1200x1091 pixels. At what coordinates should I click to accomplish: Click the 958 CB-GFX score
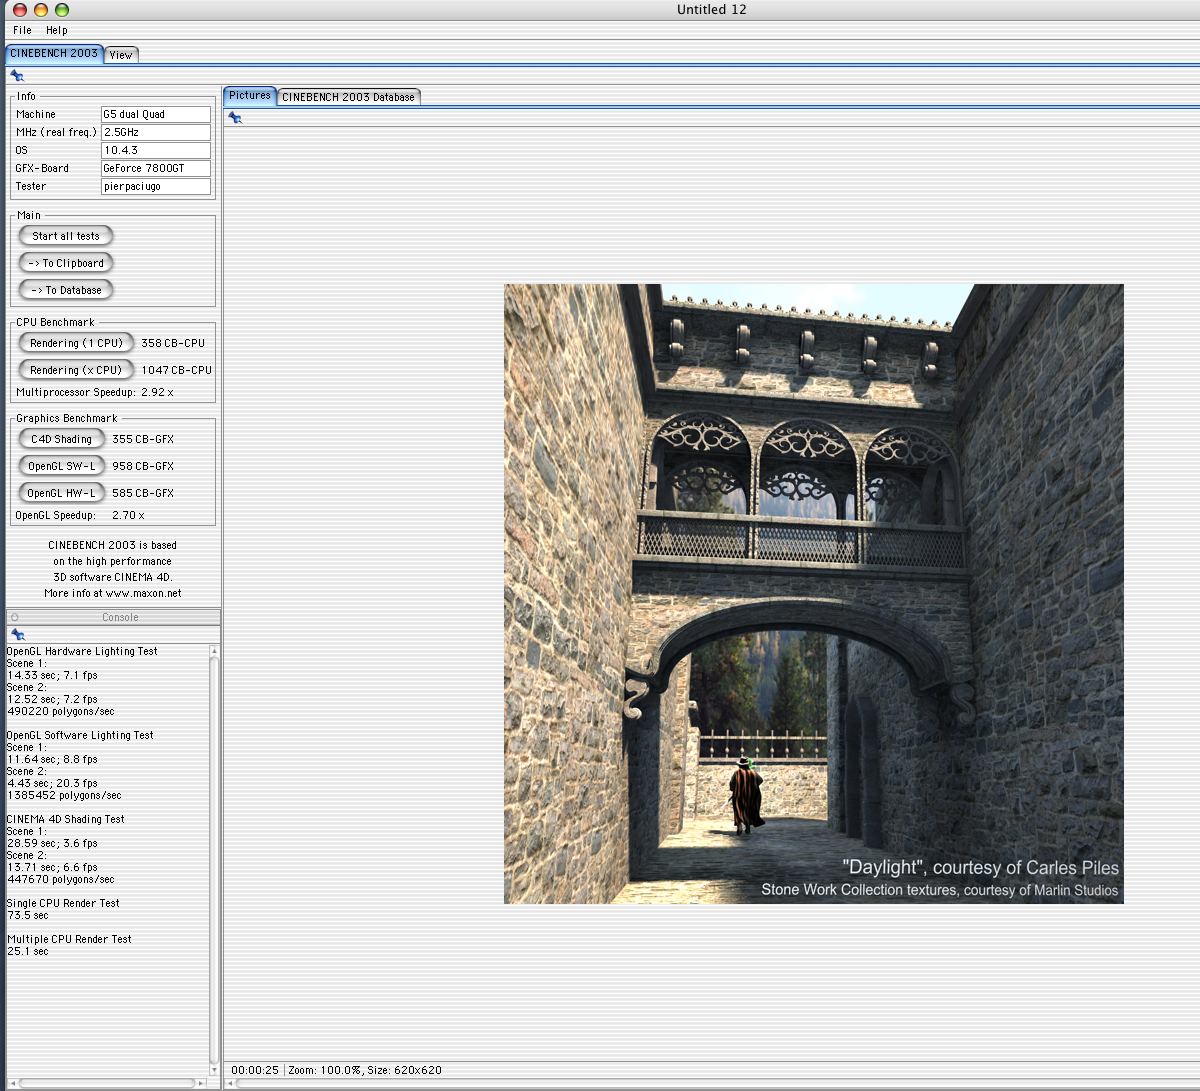(x=143, y=466)
